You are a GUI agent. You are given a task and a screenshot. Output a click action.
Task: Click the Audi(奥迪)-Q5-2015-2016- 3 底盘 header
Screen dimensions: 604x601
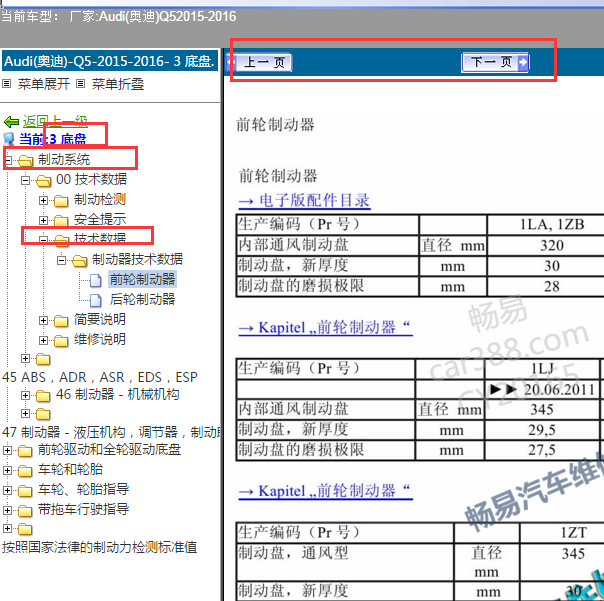110,62
